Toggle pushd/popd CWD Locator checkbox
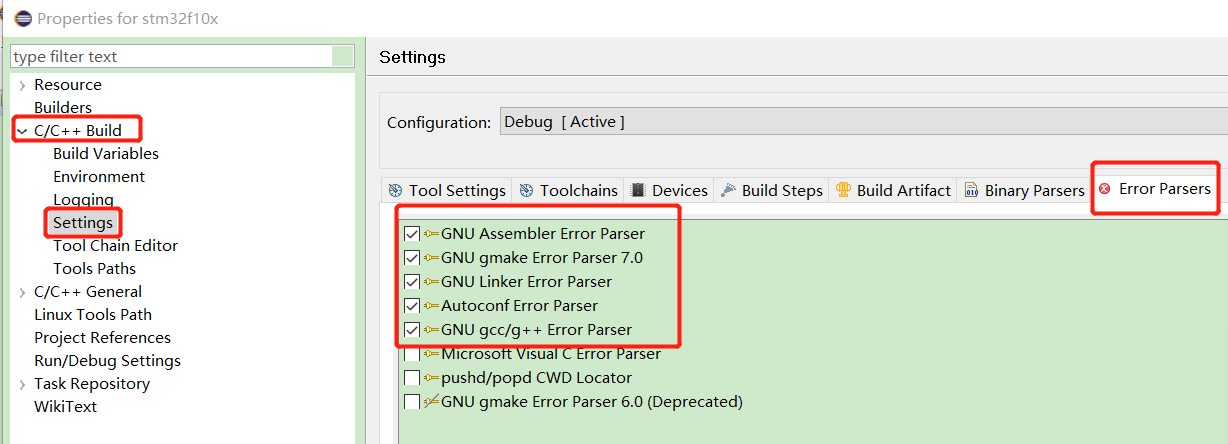 coord(412,378)
